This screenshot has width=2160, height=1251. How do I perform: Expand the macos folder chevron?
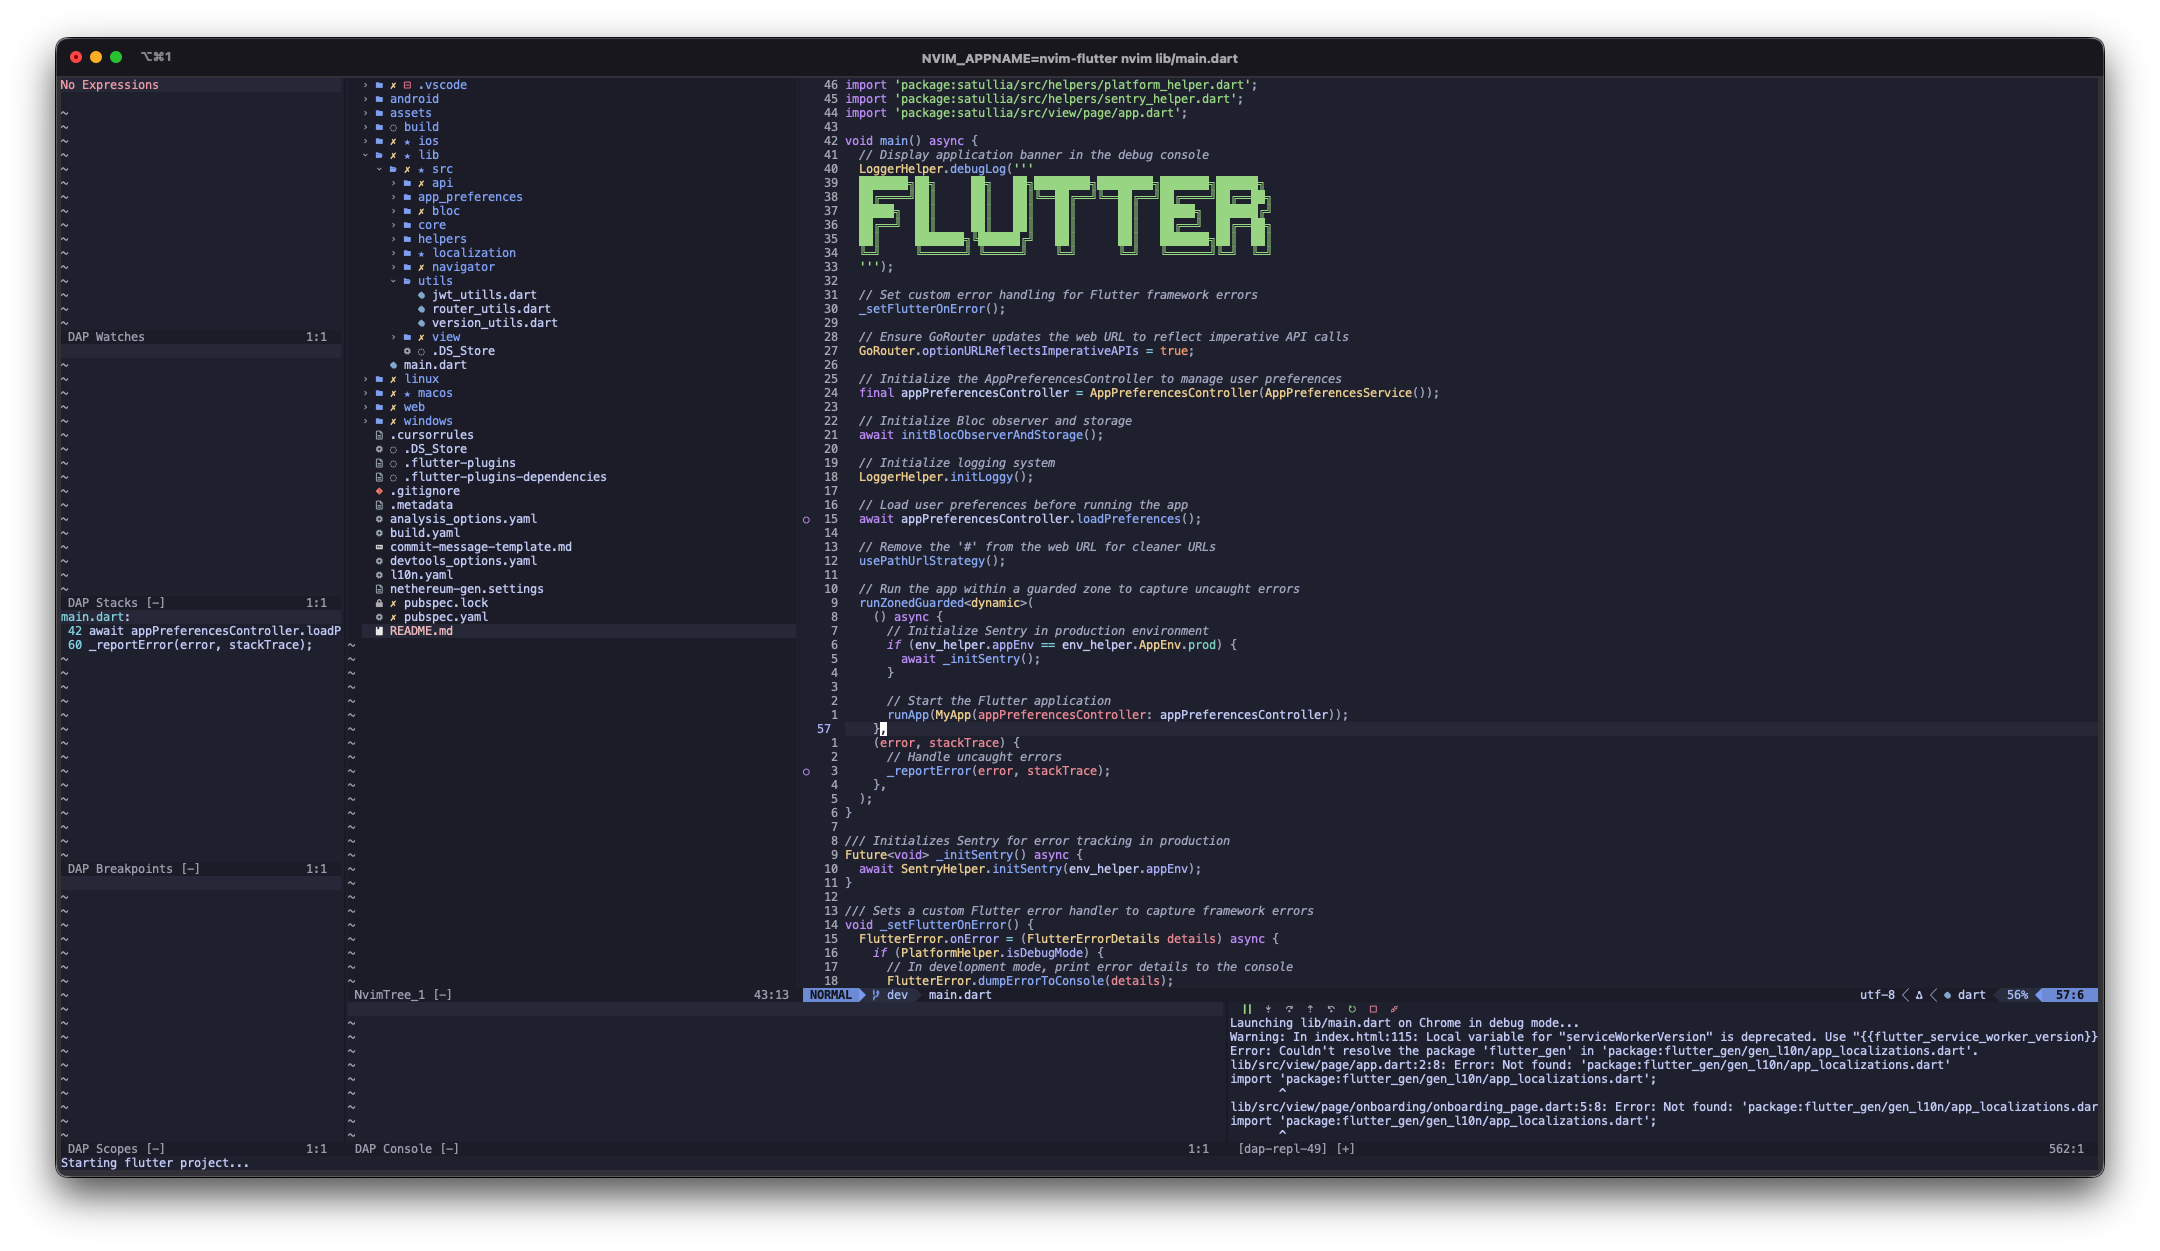pyautogui.click(x=365, y=393)
